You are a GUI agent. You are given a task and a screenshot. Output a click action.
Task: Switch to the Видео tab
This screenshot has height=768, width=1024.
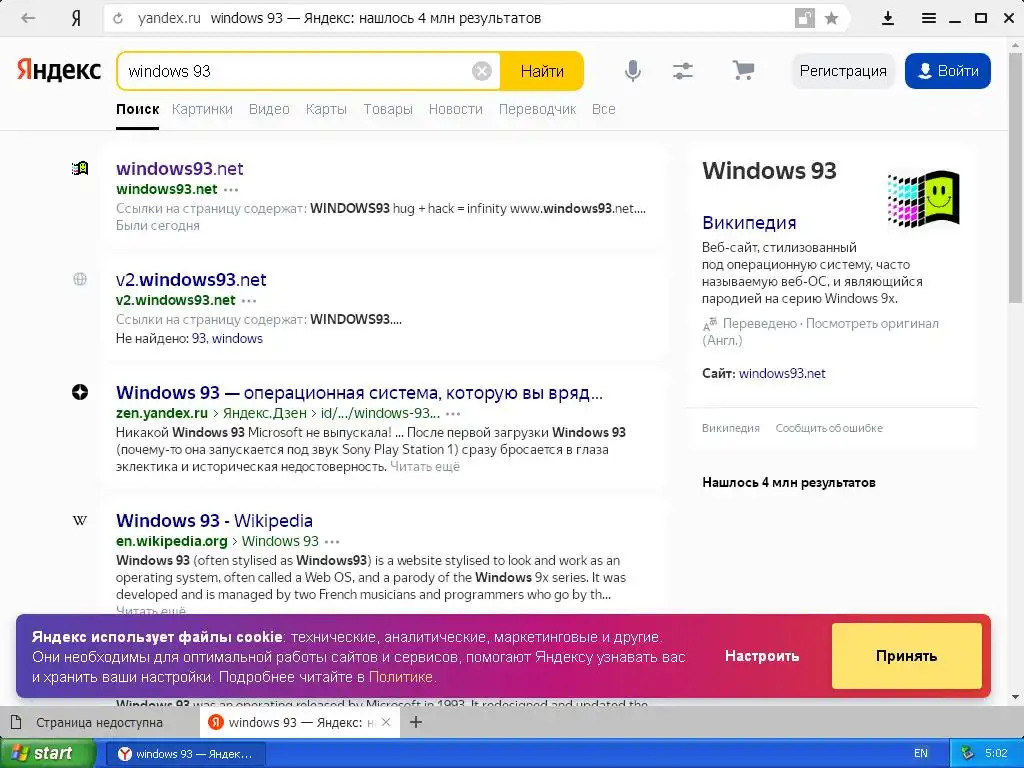269,109
